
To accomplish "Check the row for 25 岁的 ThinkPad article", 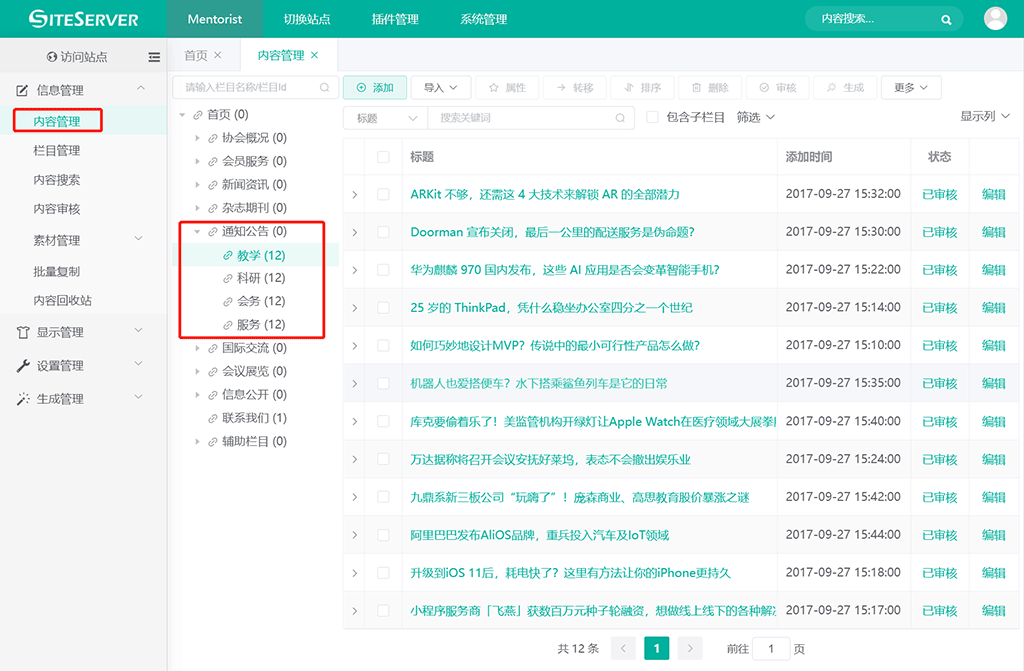I will click(x=383, y=308).
